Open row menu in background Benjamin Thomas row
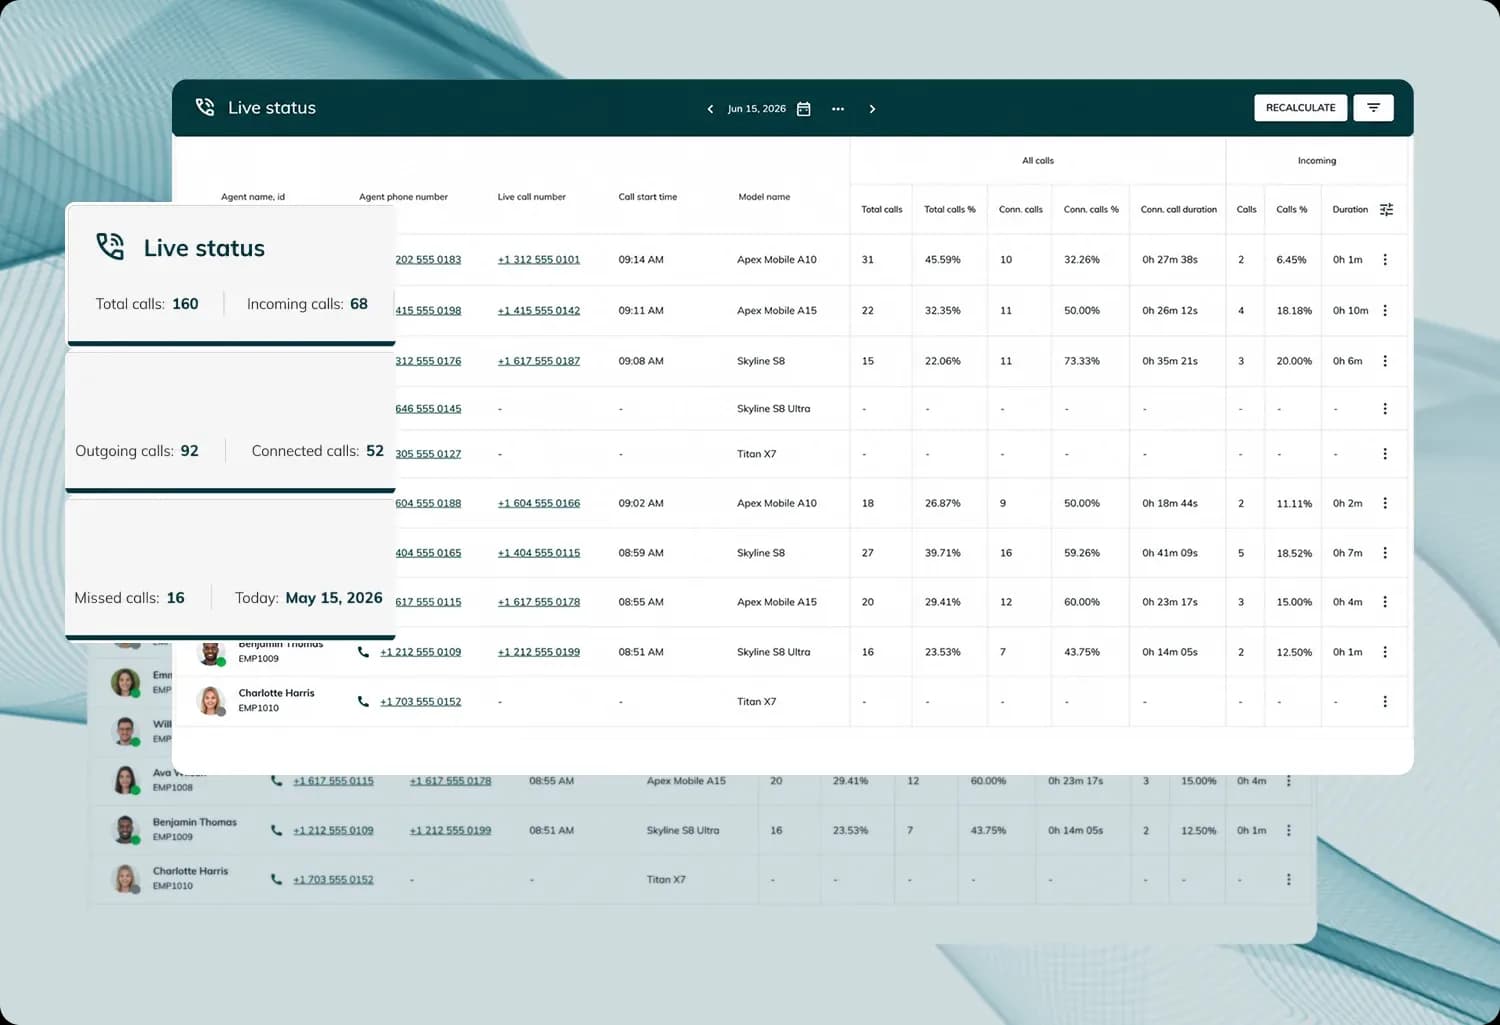The image size is (1500, 1025). click(x=1288, y=830)
